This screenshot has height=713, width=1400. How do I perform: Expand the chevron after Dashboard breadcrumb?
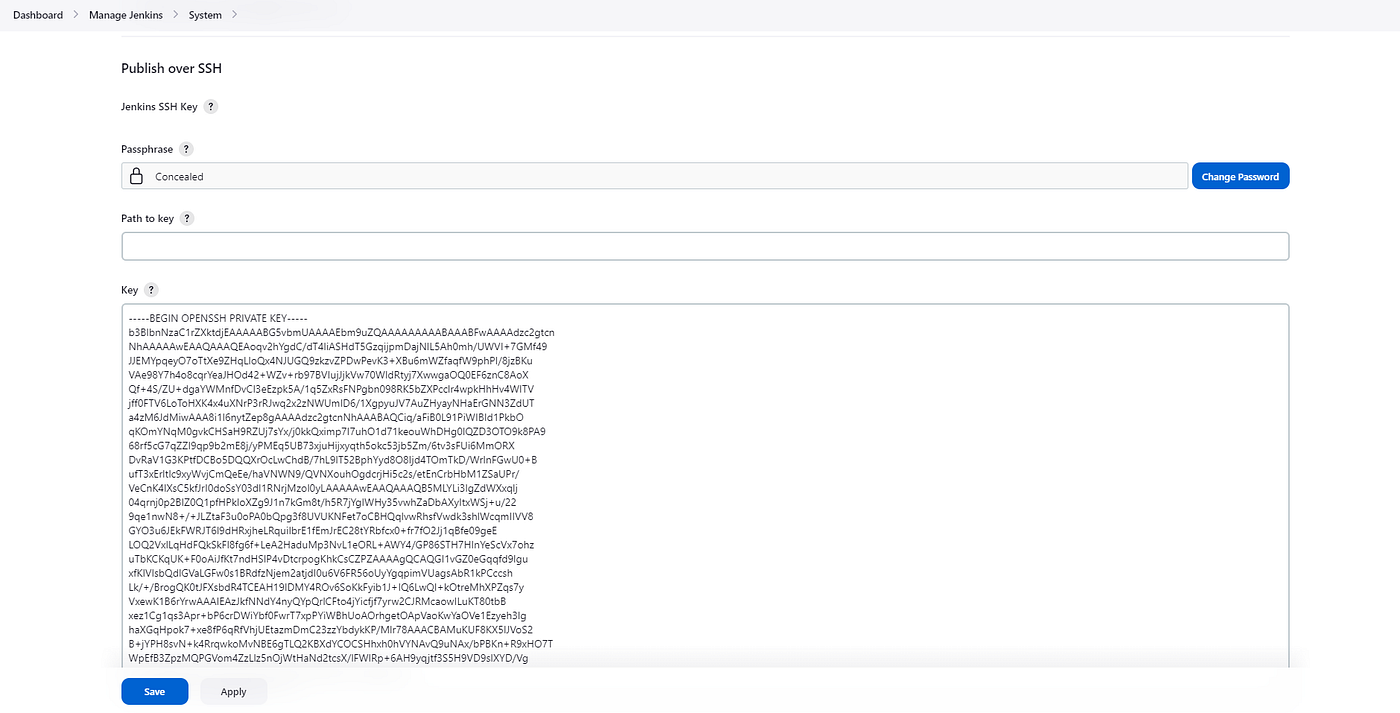76,15
